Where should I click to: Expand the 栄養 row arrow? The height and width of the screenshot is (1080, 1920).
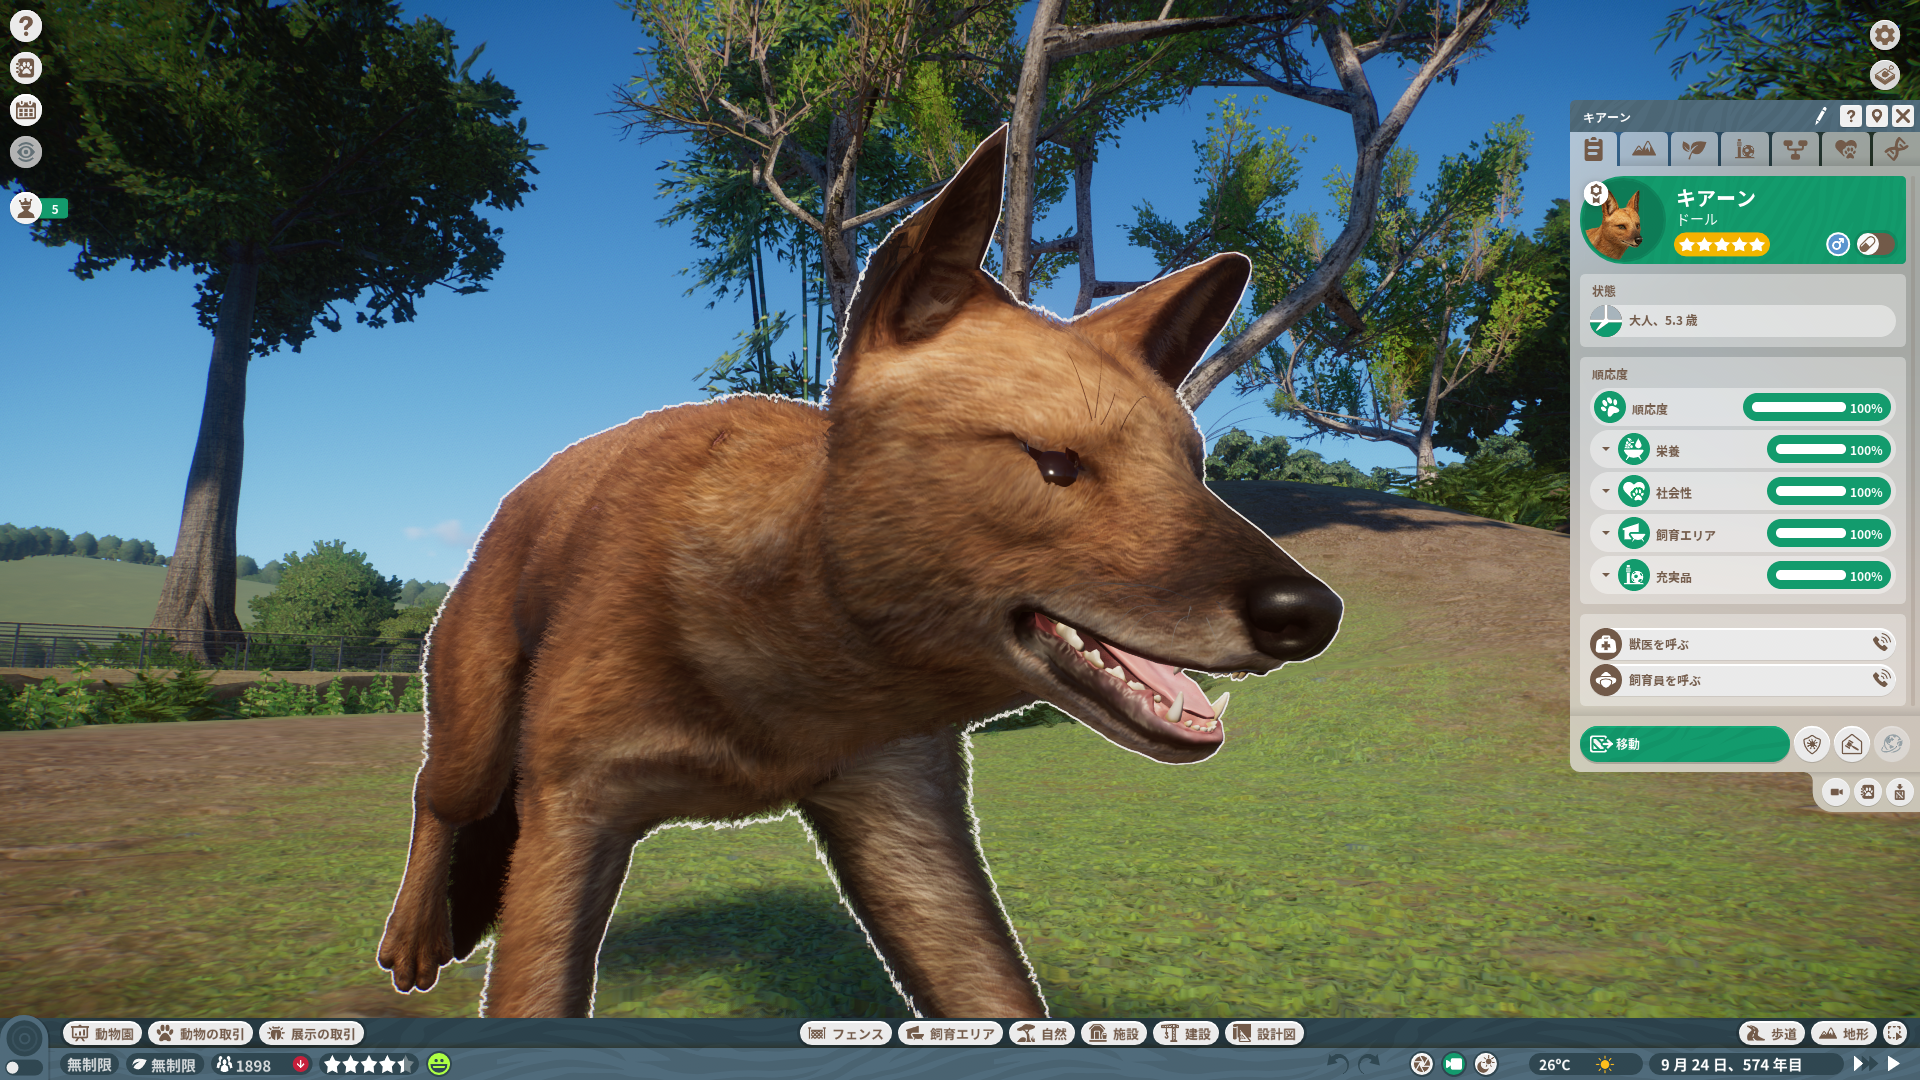(1606, 449)
